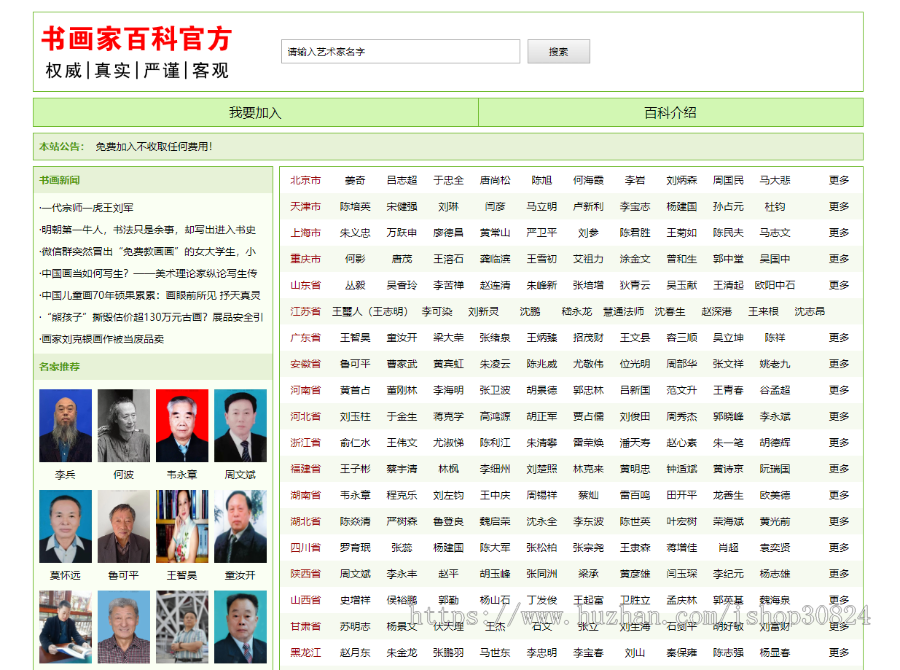900x670 pixels.
Task: Click the 搜索 search button
Action: (558, 52)
